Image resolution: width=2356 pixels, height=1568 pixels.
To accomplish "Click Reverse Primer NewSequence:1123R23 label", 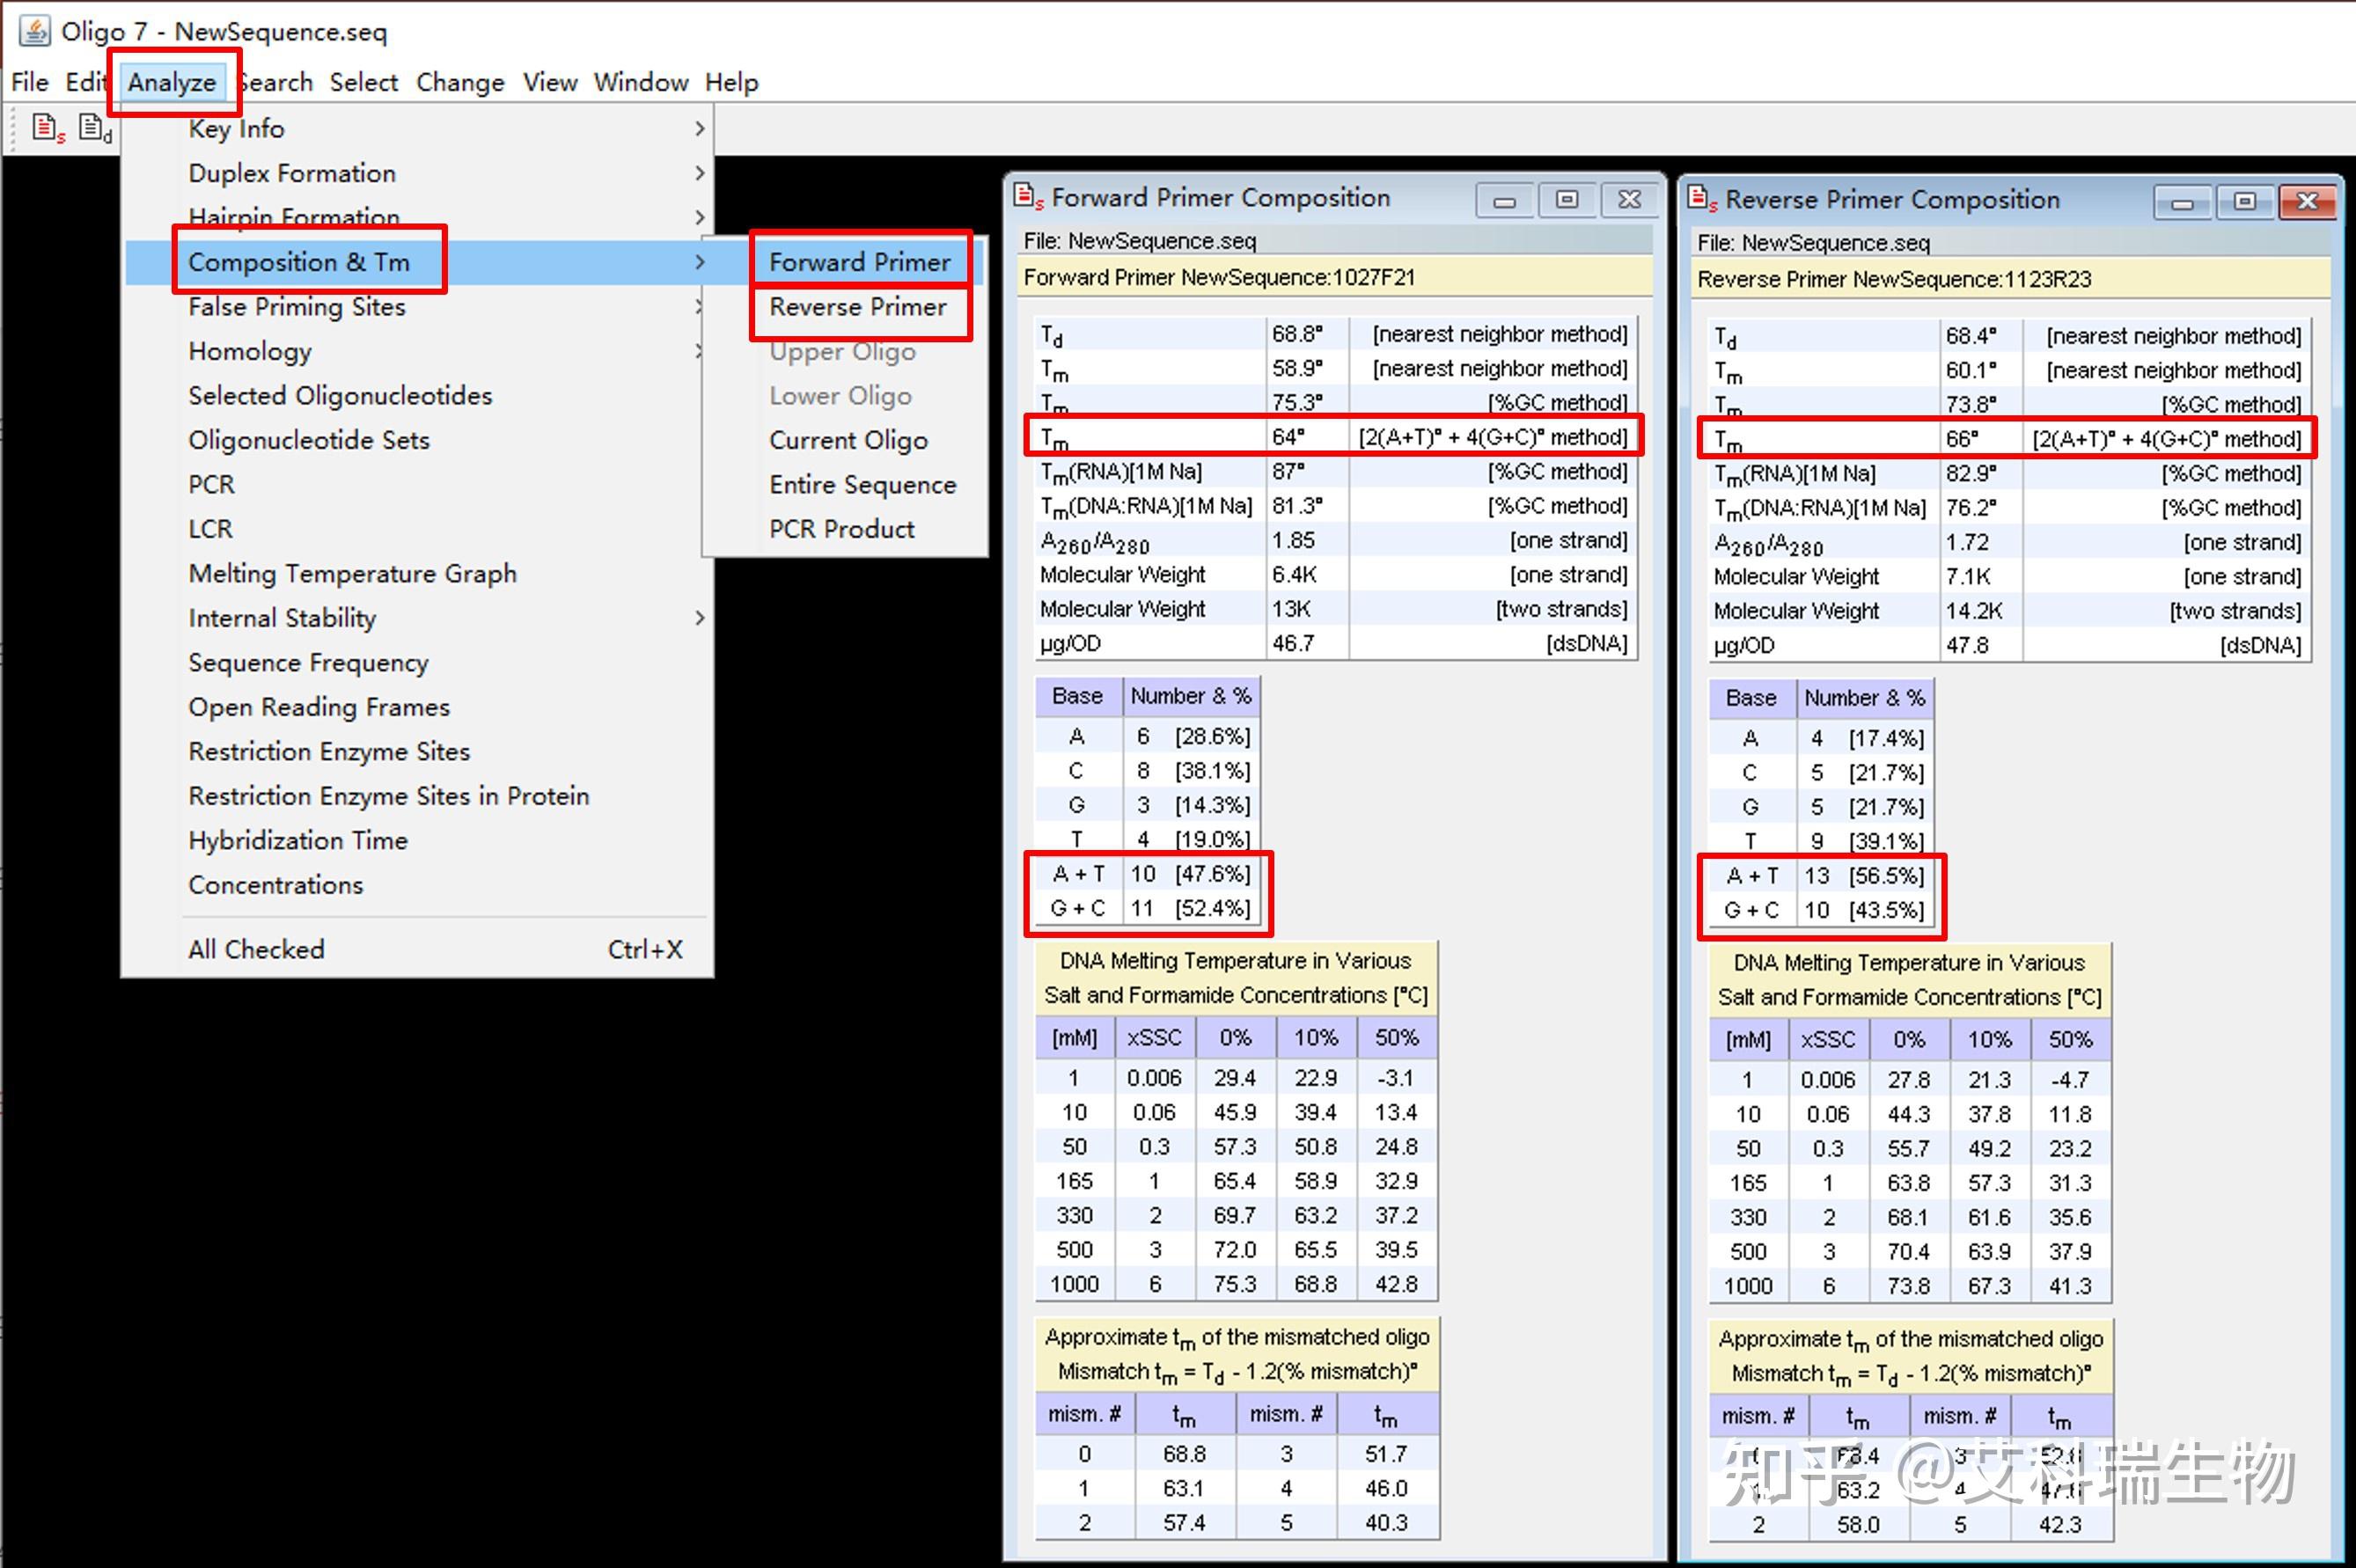I will [1894, 279].
